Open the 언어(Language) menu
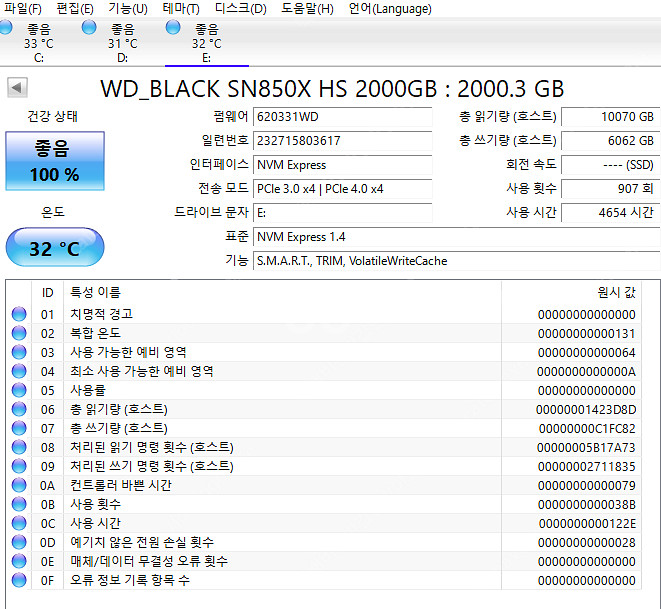Screen dimensions: 661x609 (x=390, y=8)
